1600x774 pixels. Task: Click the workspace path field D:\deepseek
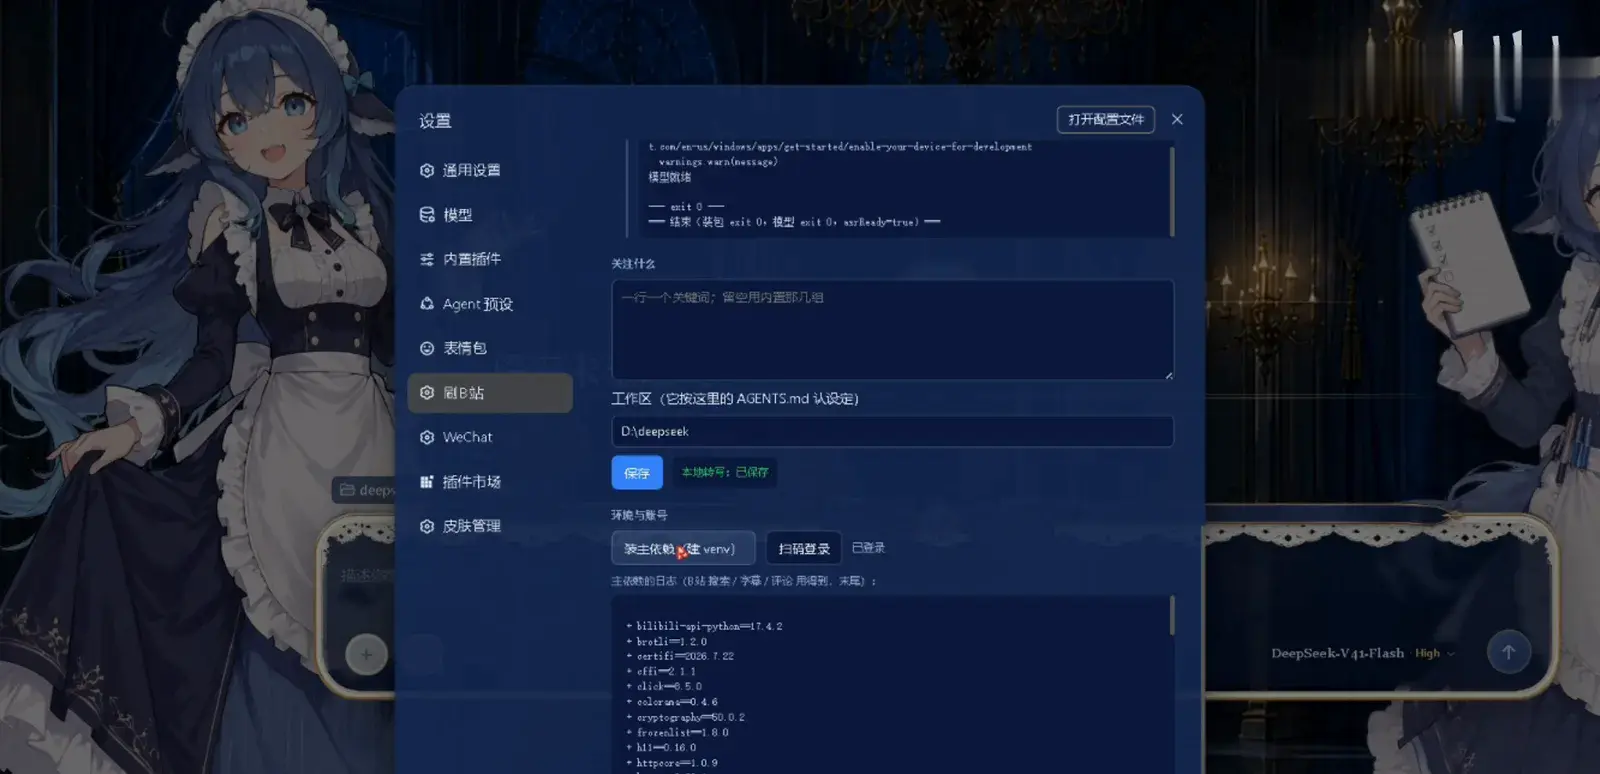coord(892,431)
